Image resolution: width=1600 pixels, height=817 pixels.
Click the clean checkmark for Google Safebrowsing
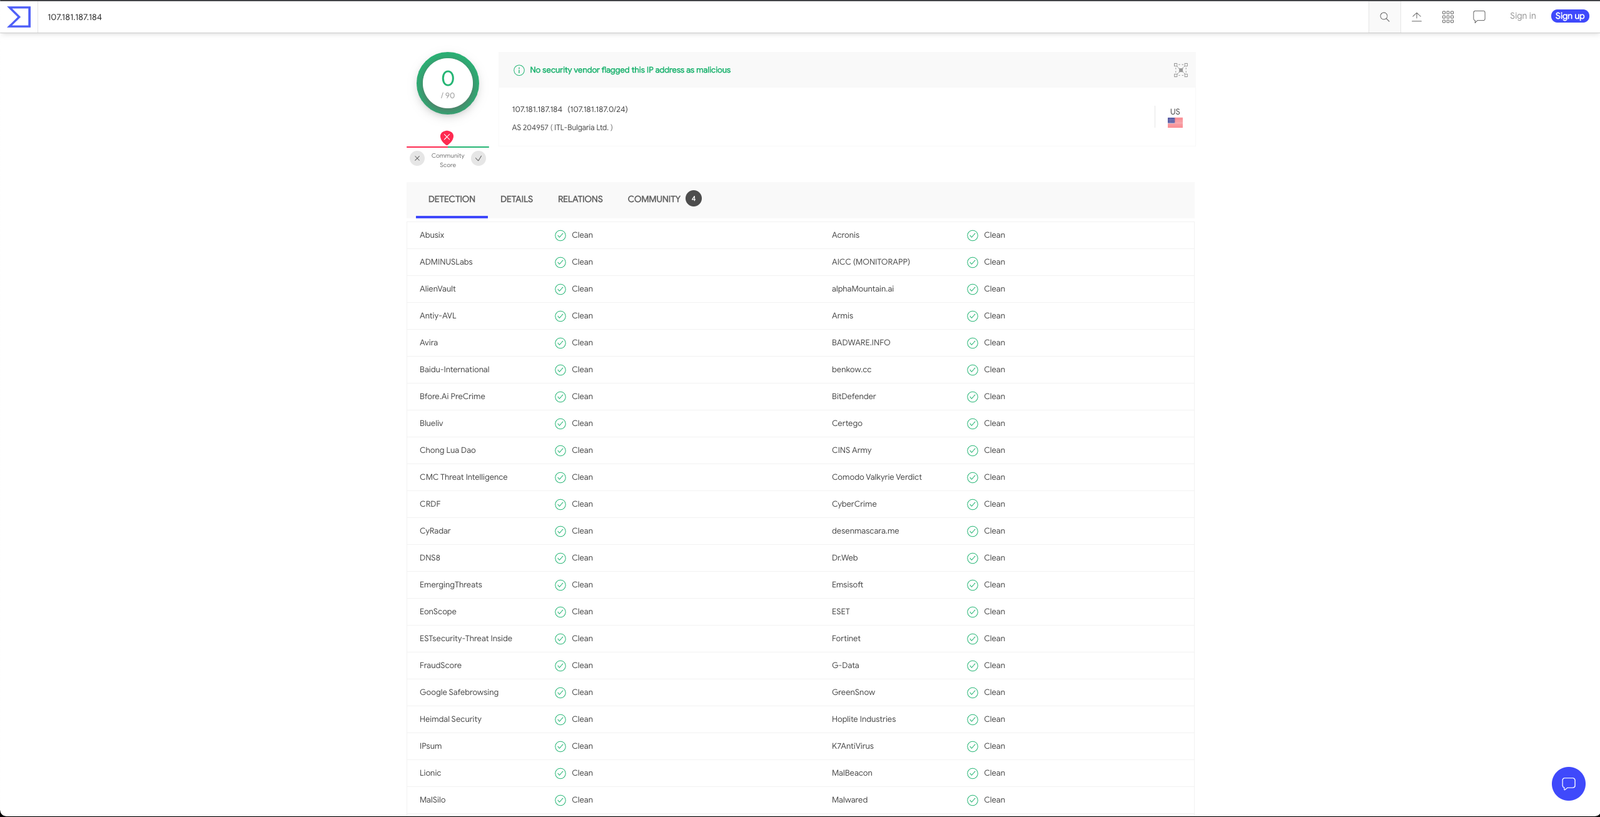tap(560, 693)
